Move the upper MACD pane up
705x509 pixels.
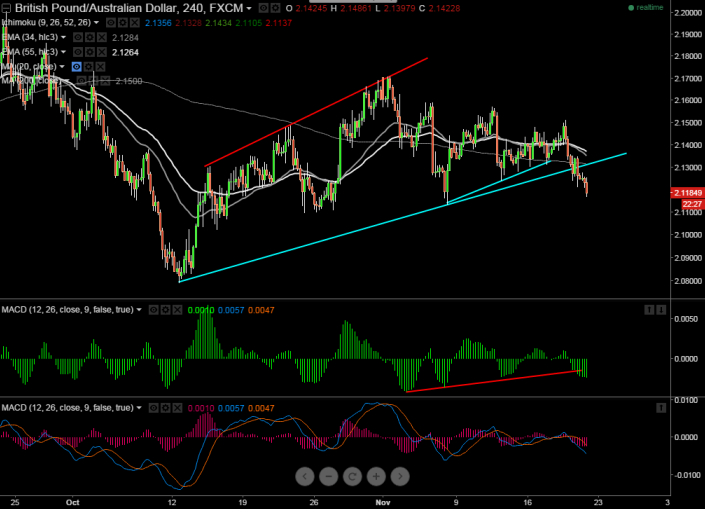point(649,310)
